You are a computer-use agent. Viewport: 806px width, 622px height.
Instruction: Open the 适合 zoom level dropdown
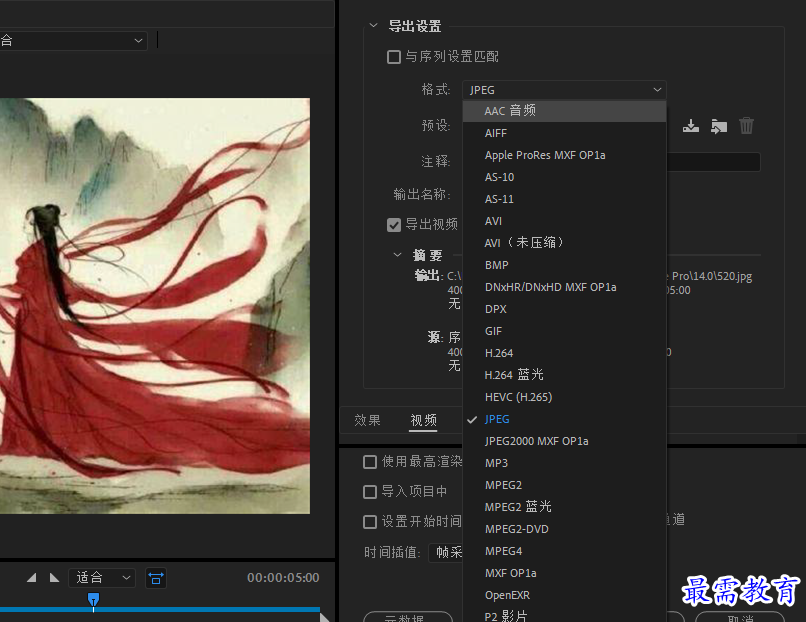pos(102,578)
